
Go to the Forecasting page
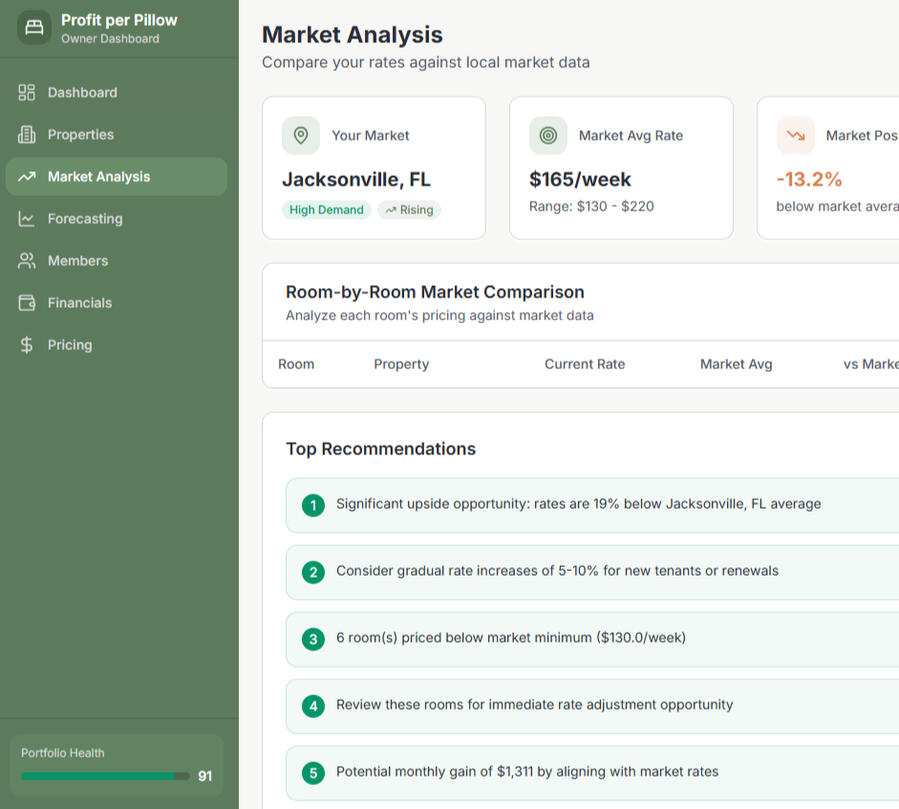[x=85, y=218]
